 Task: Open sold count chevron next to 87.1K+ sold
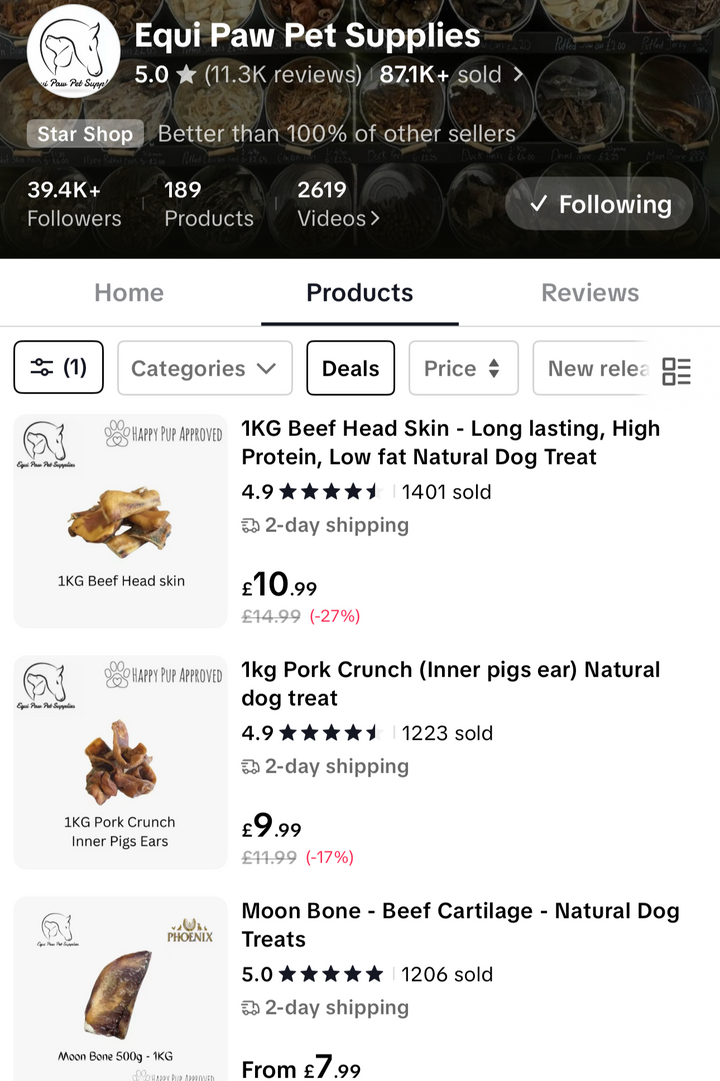[x=518, y=75]
